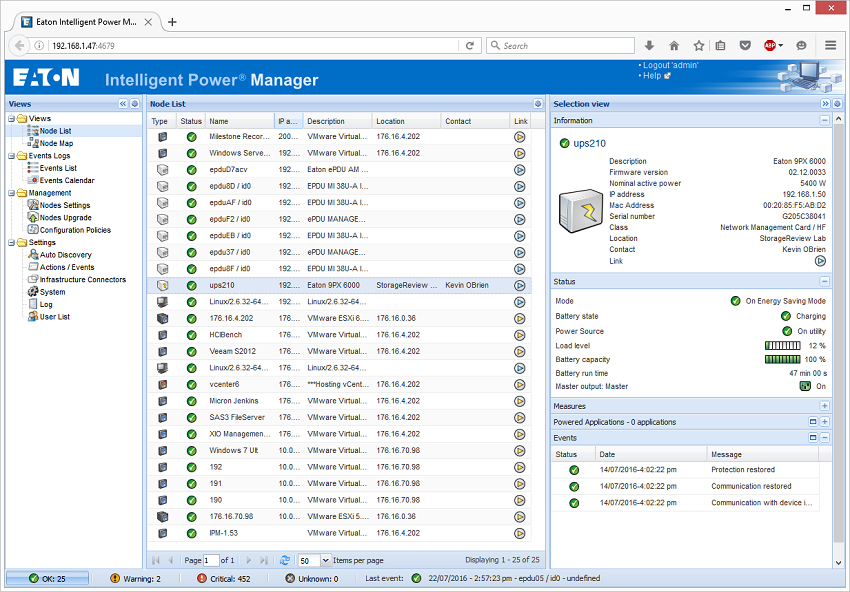Open Auto Discovery in the tree
This screenshot has height=592, width=850.
[66, 255]
